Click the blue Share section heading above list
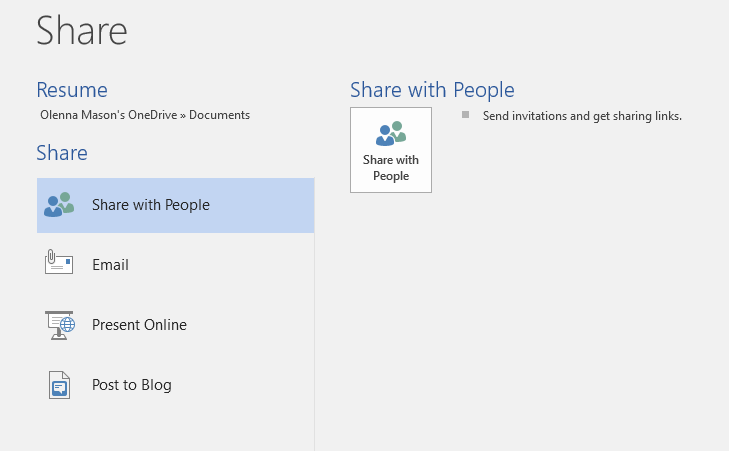 pyautogui.click(x=62, y=153)
